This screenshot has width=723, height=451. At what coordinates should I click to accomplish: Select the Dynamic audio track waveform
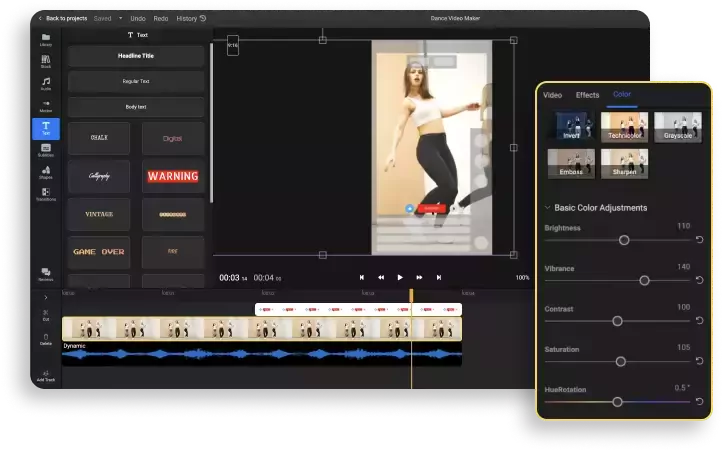(262, 354)
